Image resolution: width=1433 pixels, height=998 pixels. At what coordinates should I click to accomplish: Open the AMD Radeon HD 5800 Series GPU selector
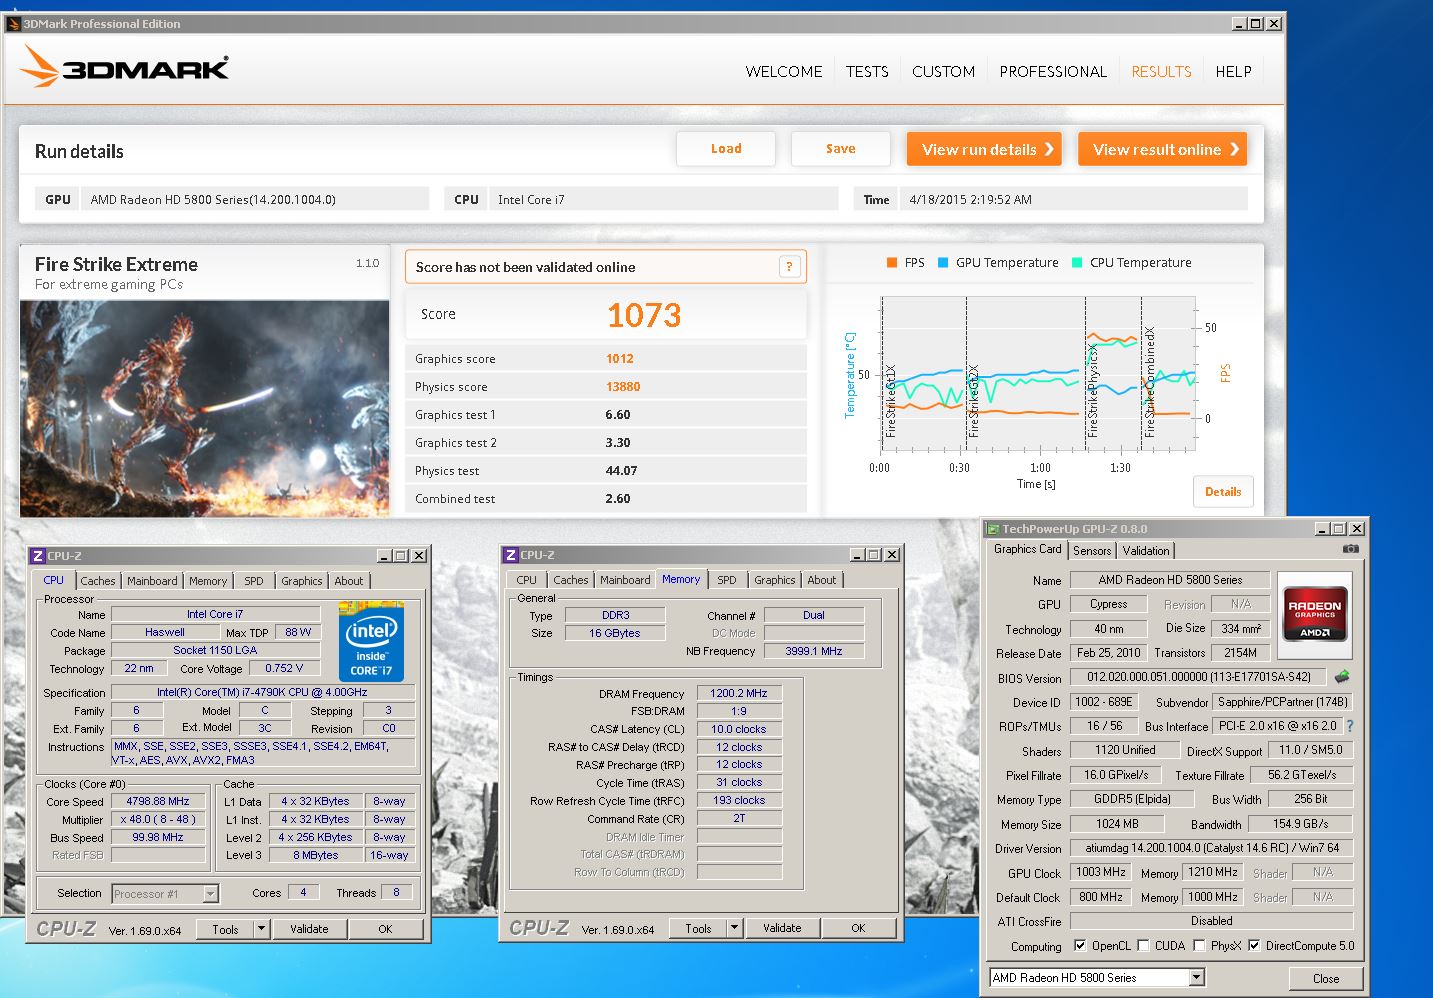(1097, 978)
